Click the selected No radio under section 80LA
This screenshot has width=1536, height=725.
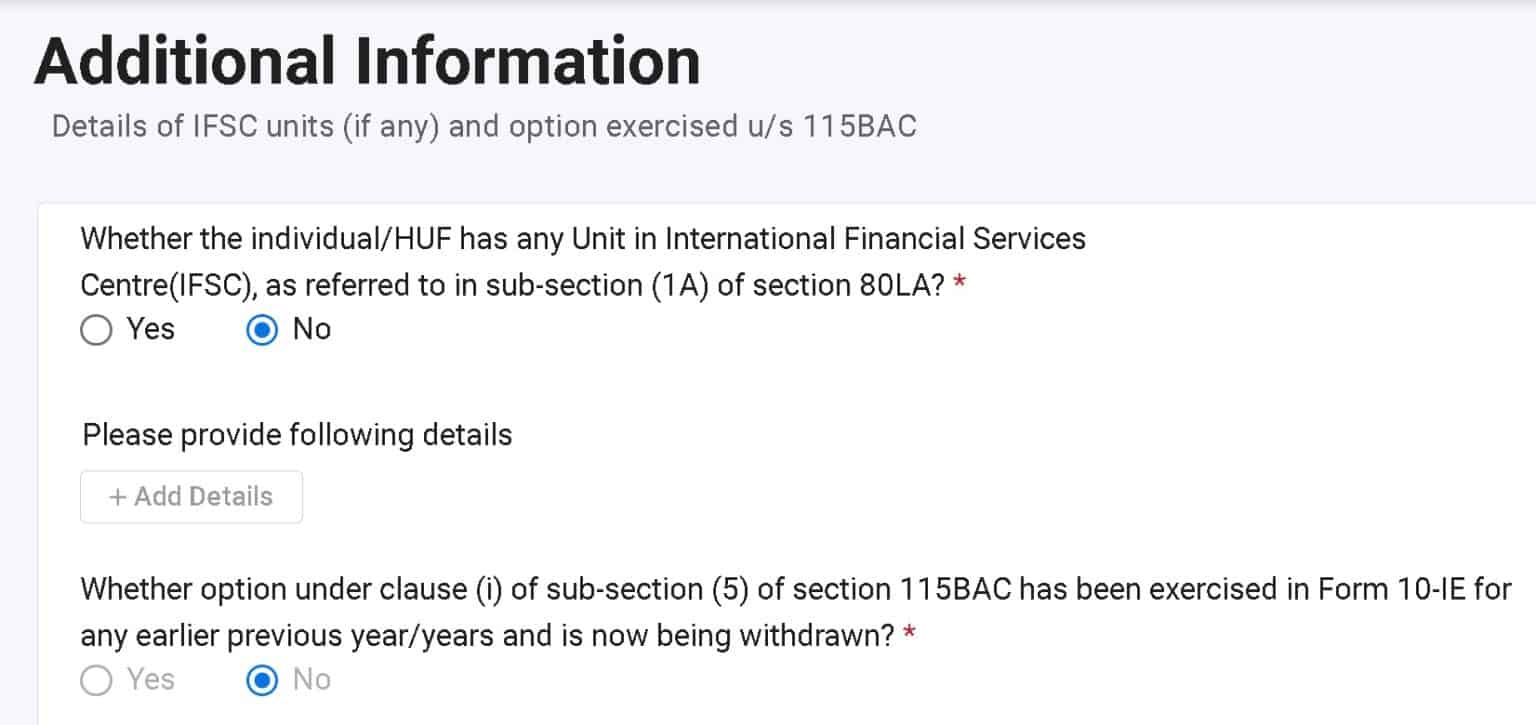(261, 329)
